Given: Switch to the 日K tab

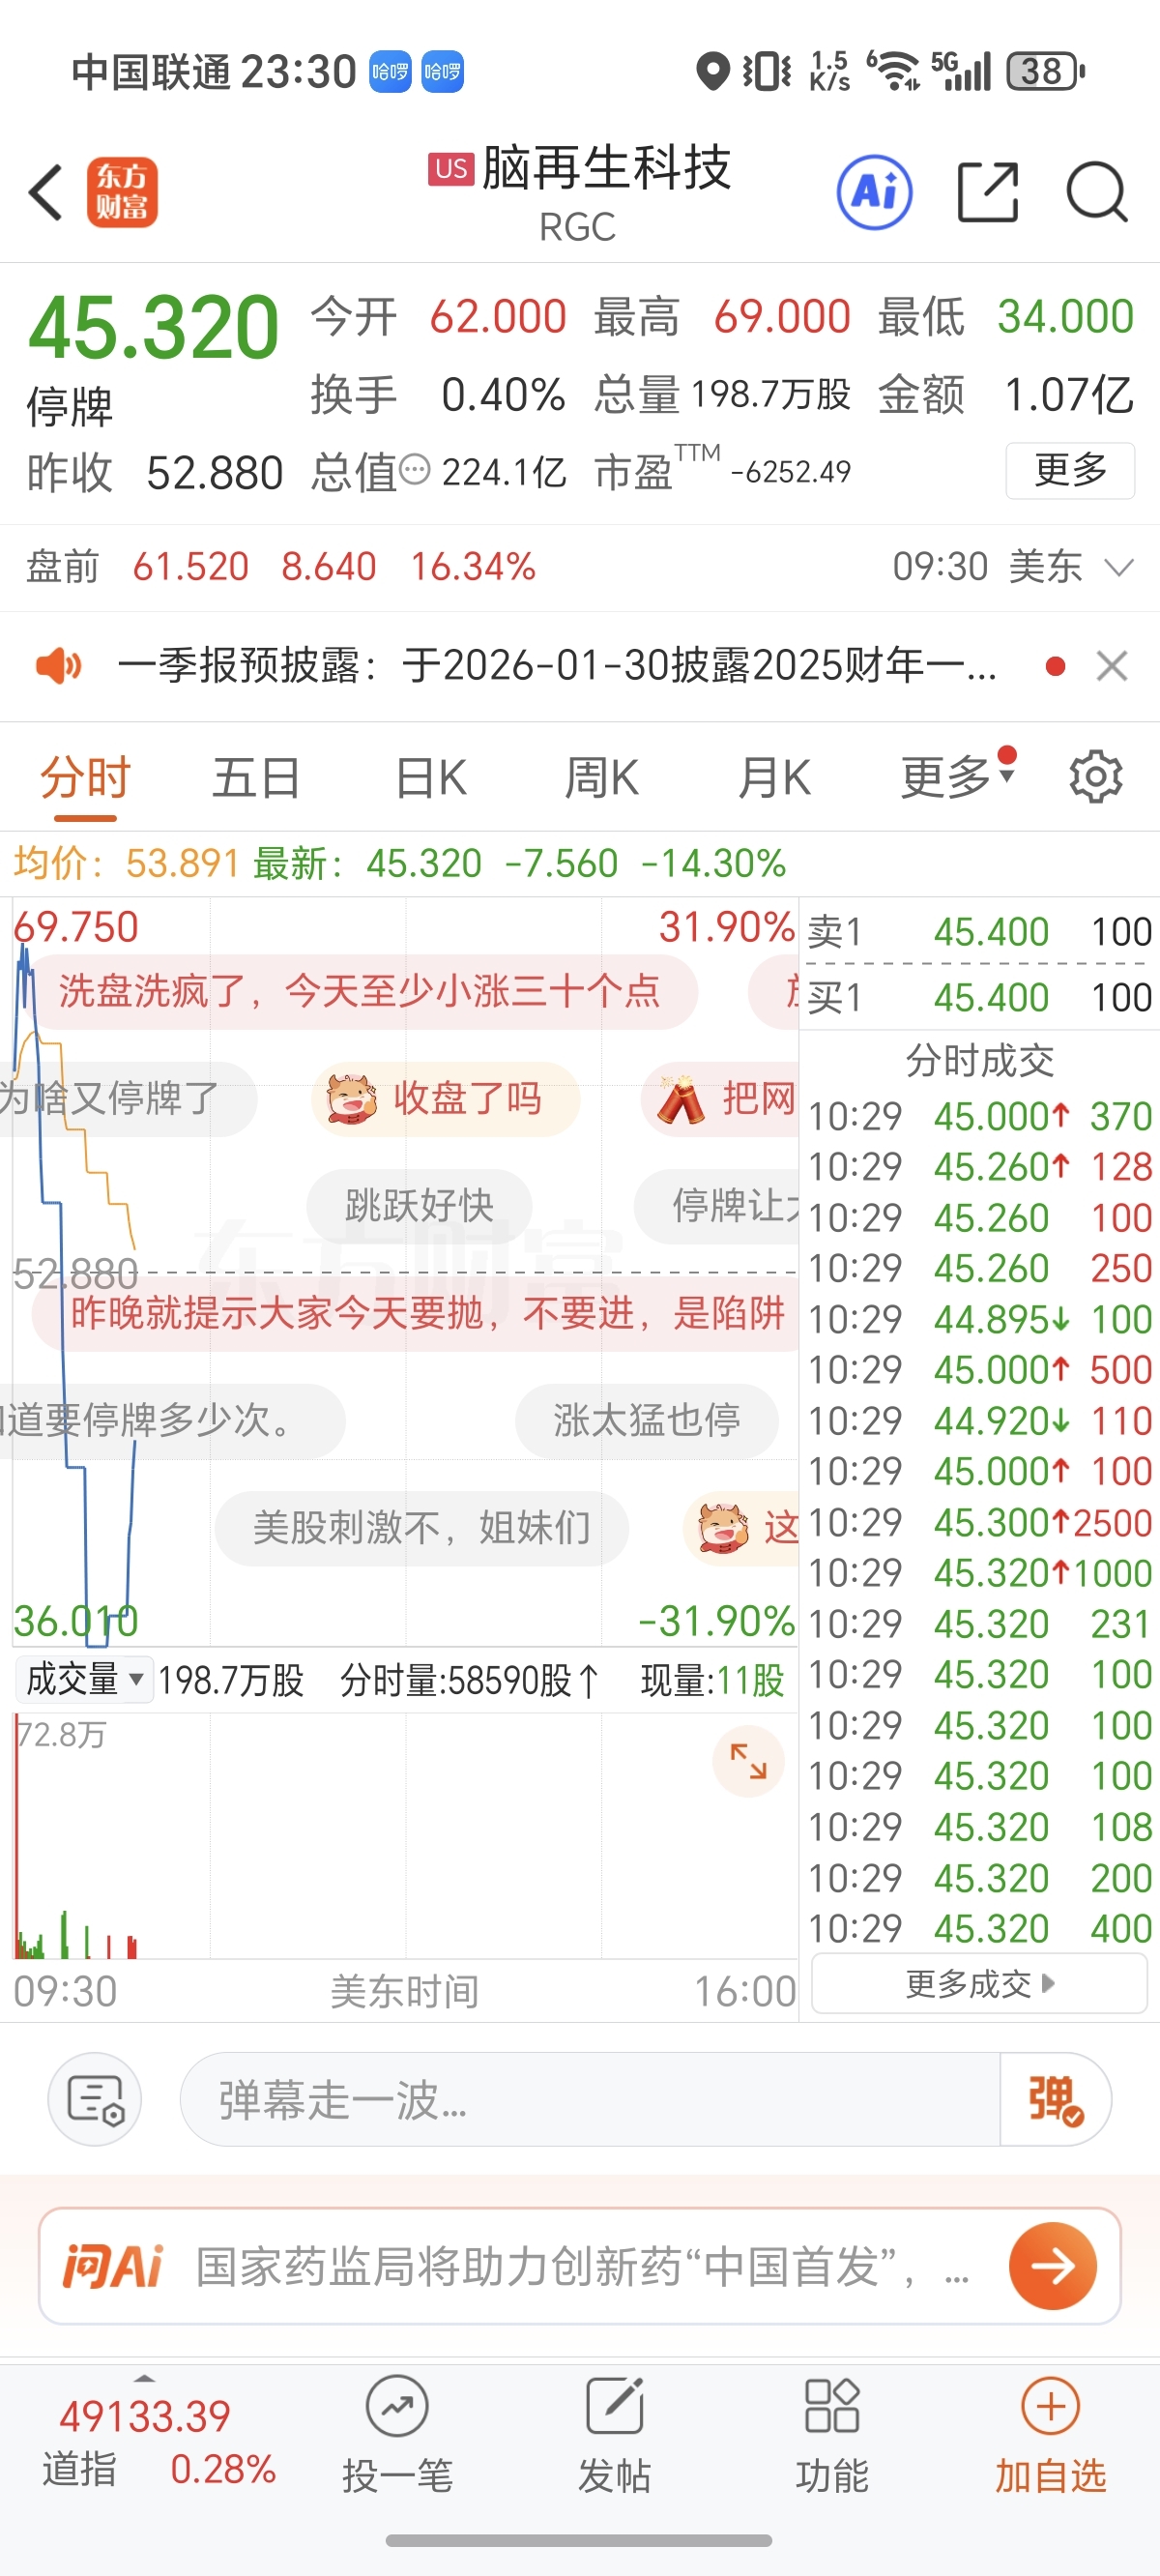Looking at the screenshot, I should pyautogui.click(x=430, y=777).
